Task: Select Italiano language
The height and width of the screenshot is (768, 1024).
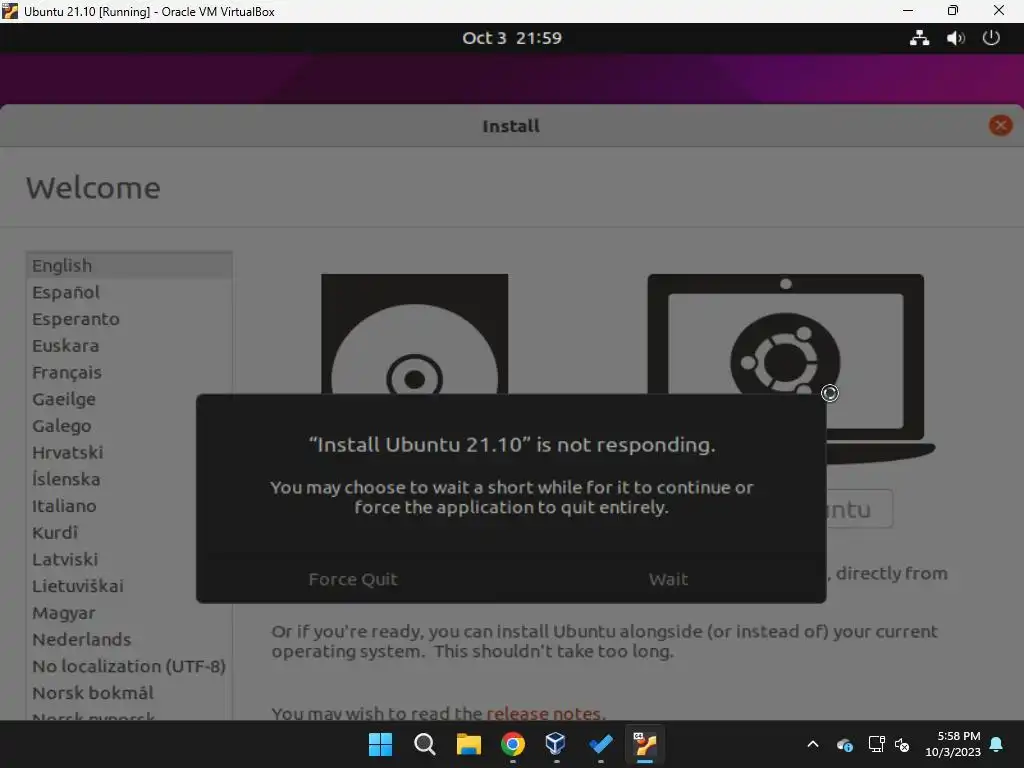Action: (x=111, y=506)
